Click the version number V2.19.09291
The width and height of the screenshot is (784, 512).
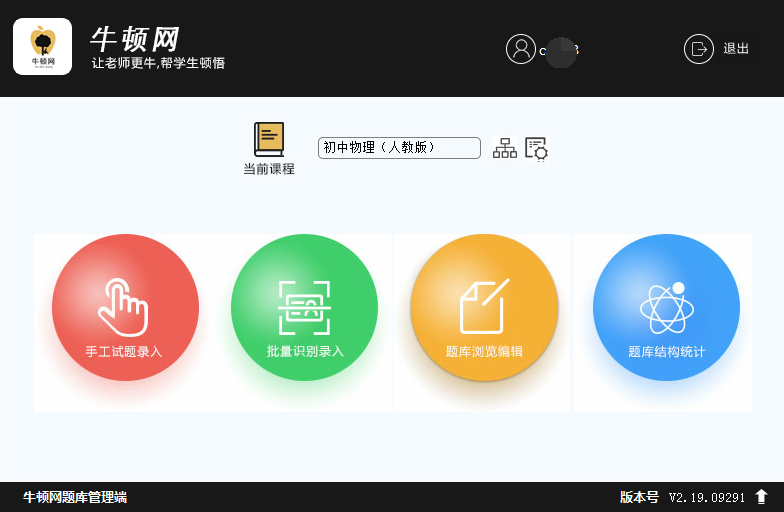706,498
